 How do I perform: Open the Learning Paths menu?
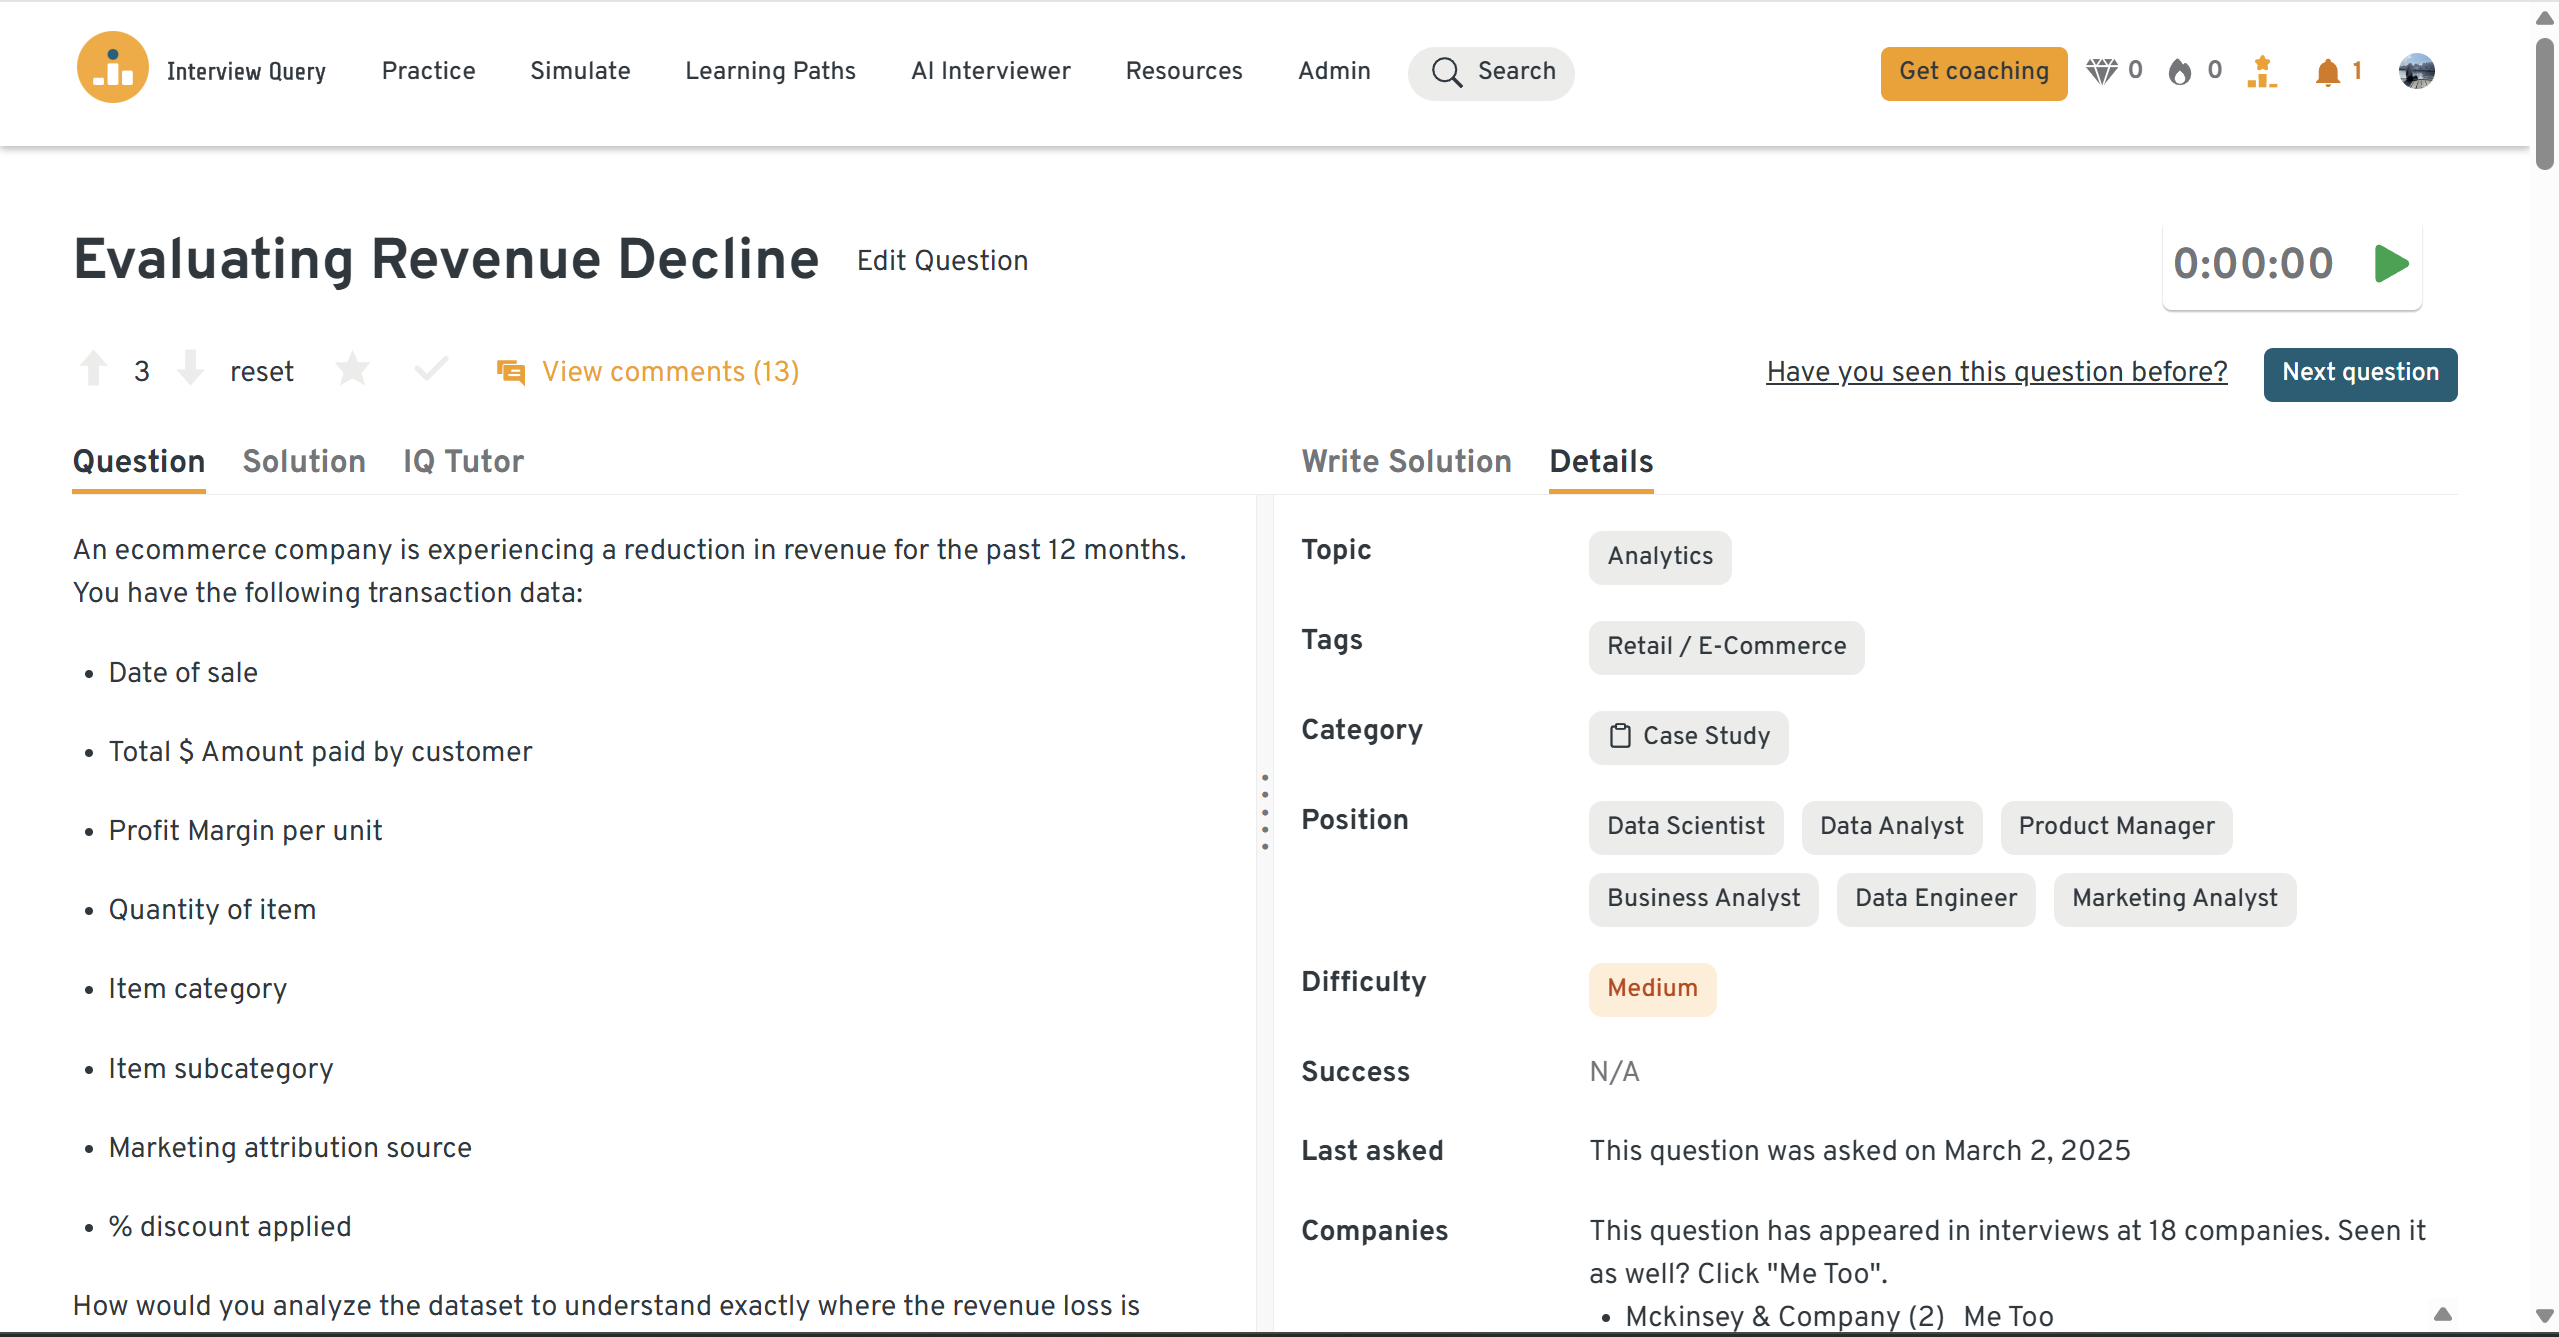click(770, 71)
